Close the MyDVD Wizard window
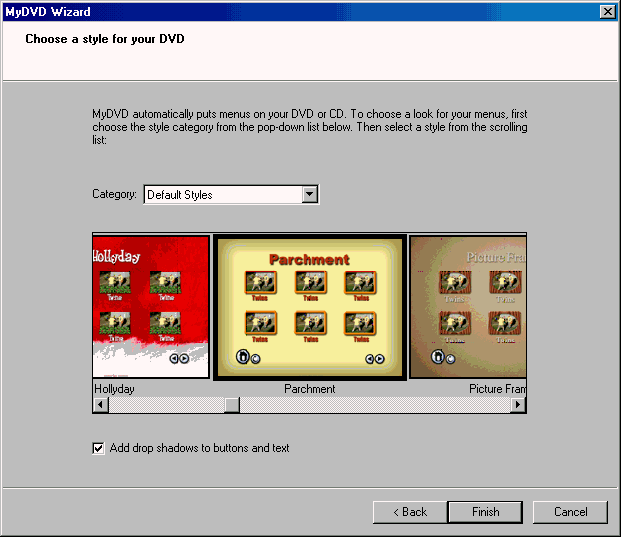The height and width of the screenshot is (537, 621). pyautogui.click(x=608, y=12)
